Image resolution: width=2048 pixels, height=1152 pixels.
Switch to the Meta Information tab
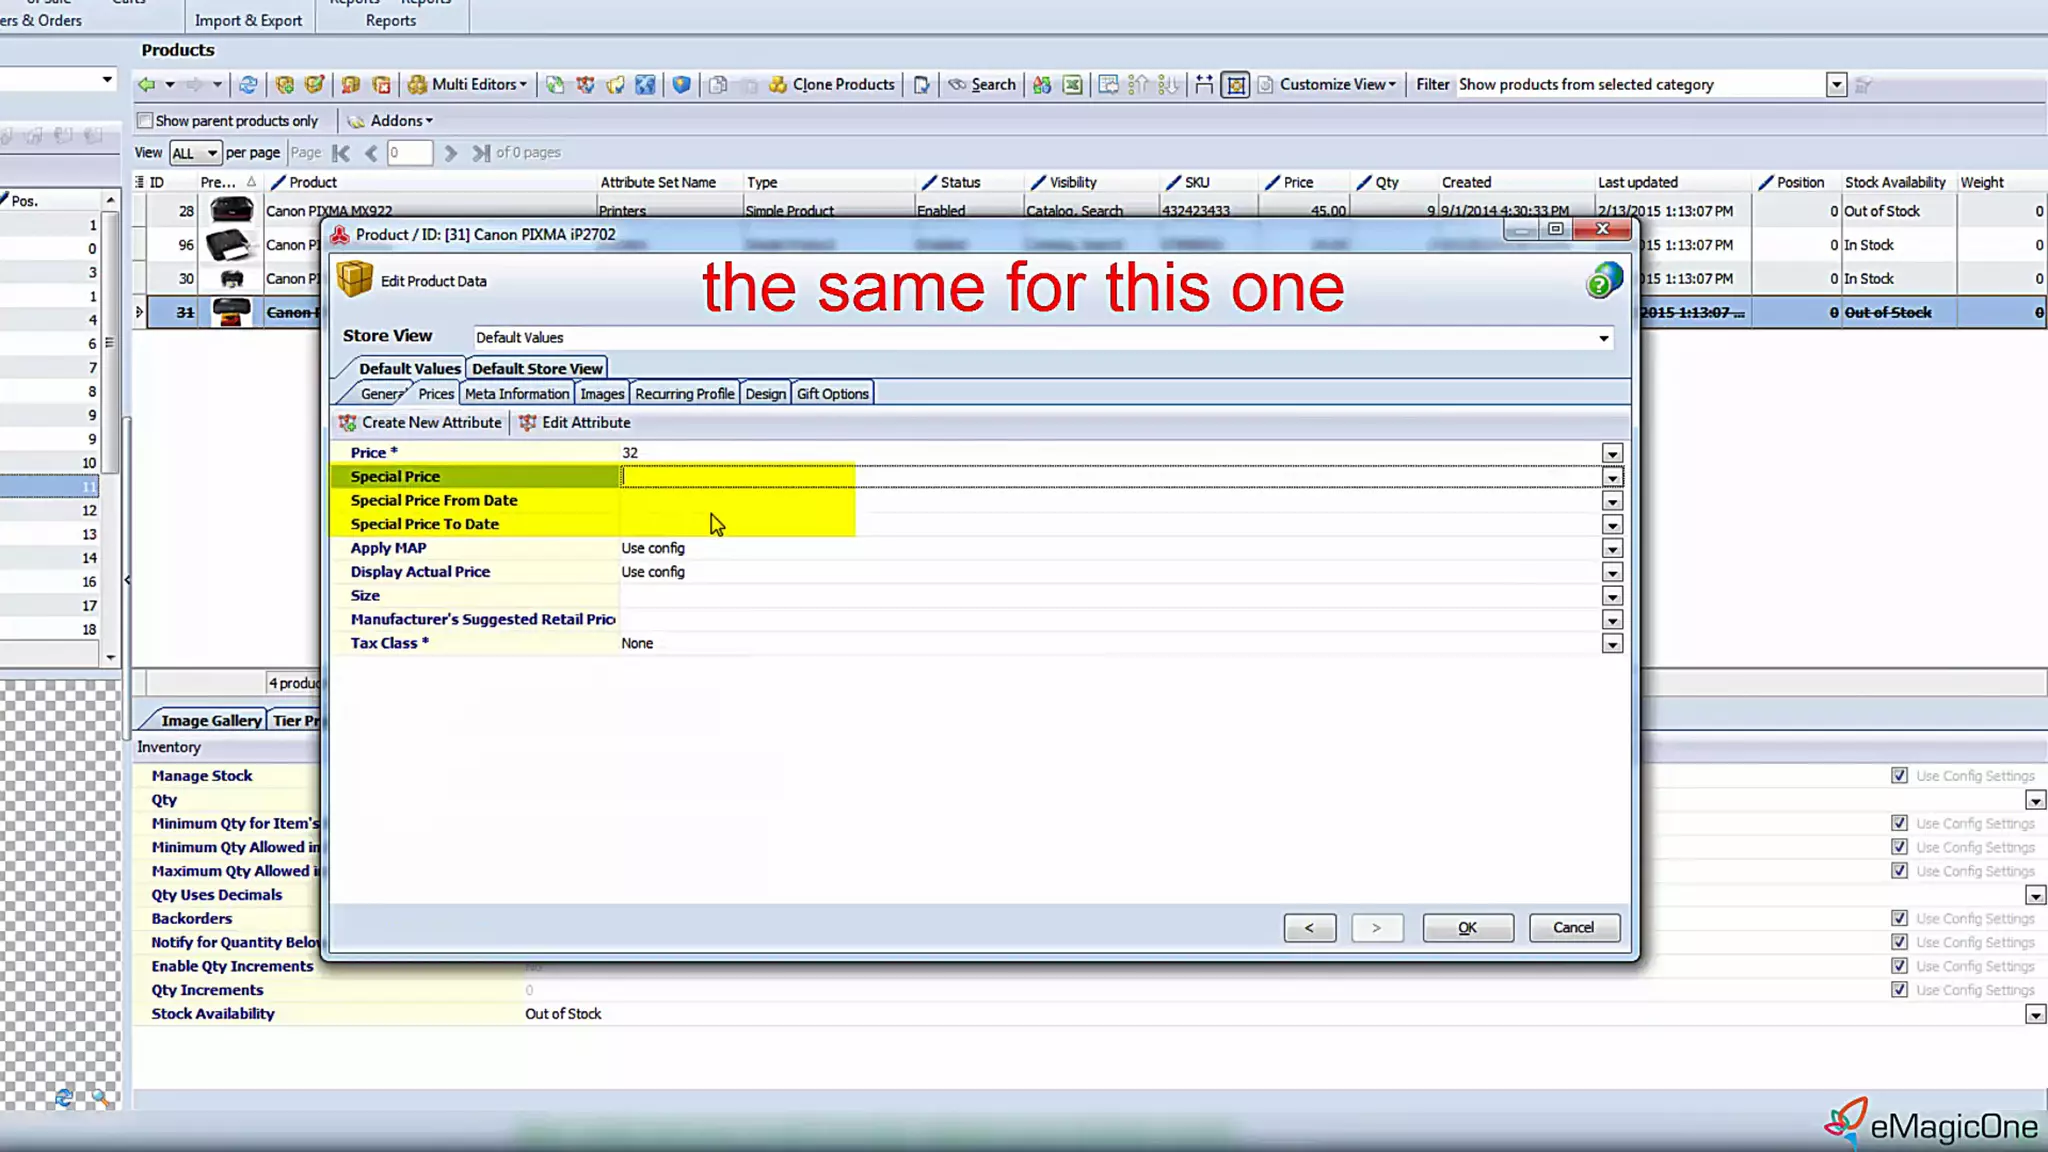pyautogui.click(x=516, y=394)
